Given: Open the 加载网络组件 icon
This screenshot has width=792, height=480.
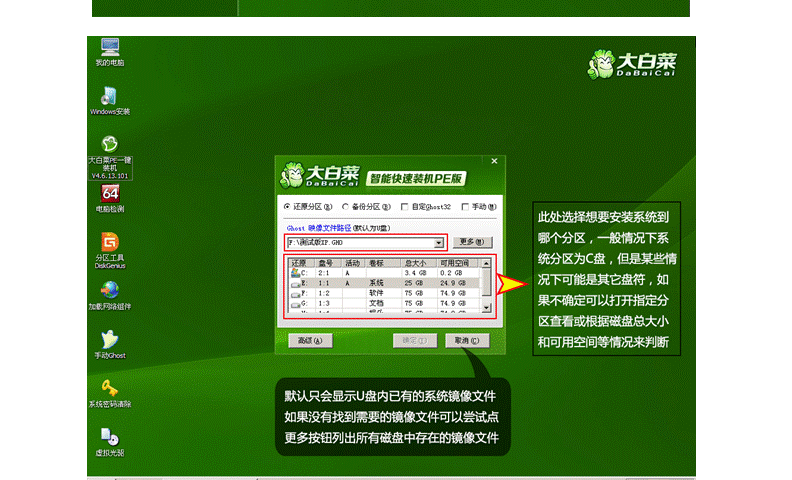Looking at the screenshot, I should pos(110,291).
